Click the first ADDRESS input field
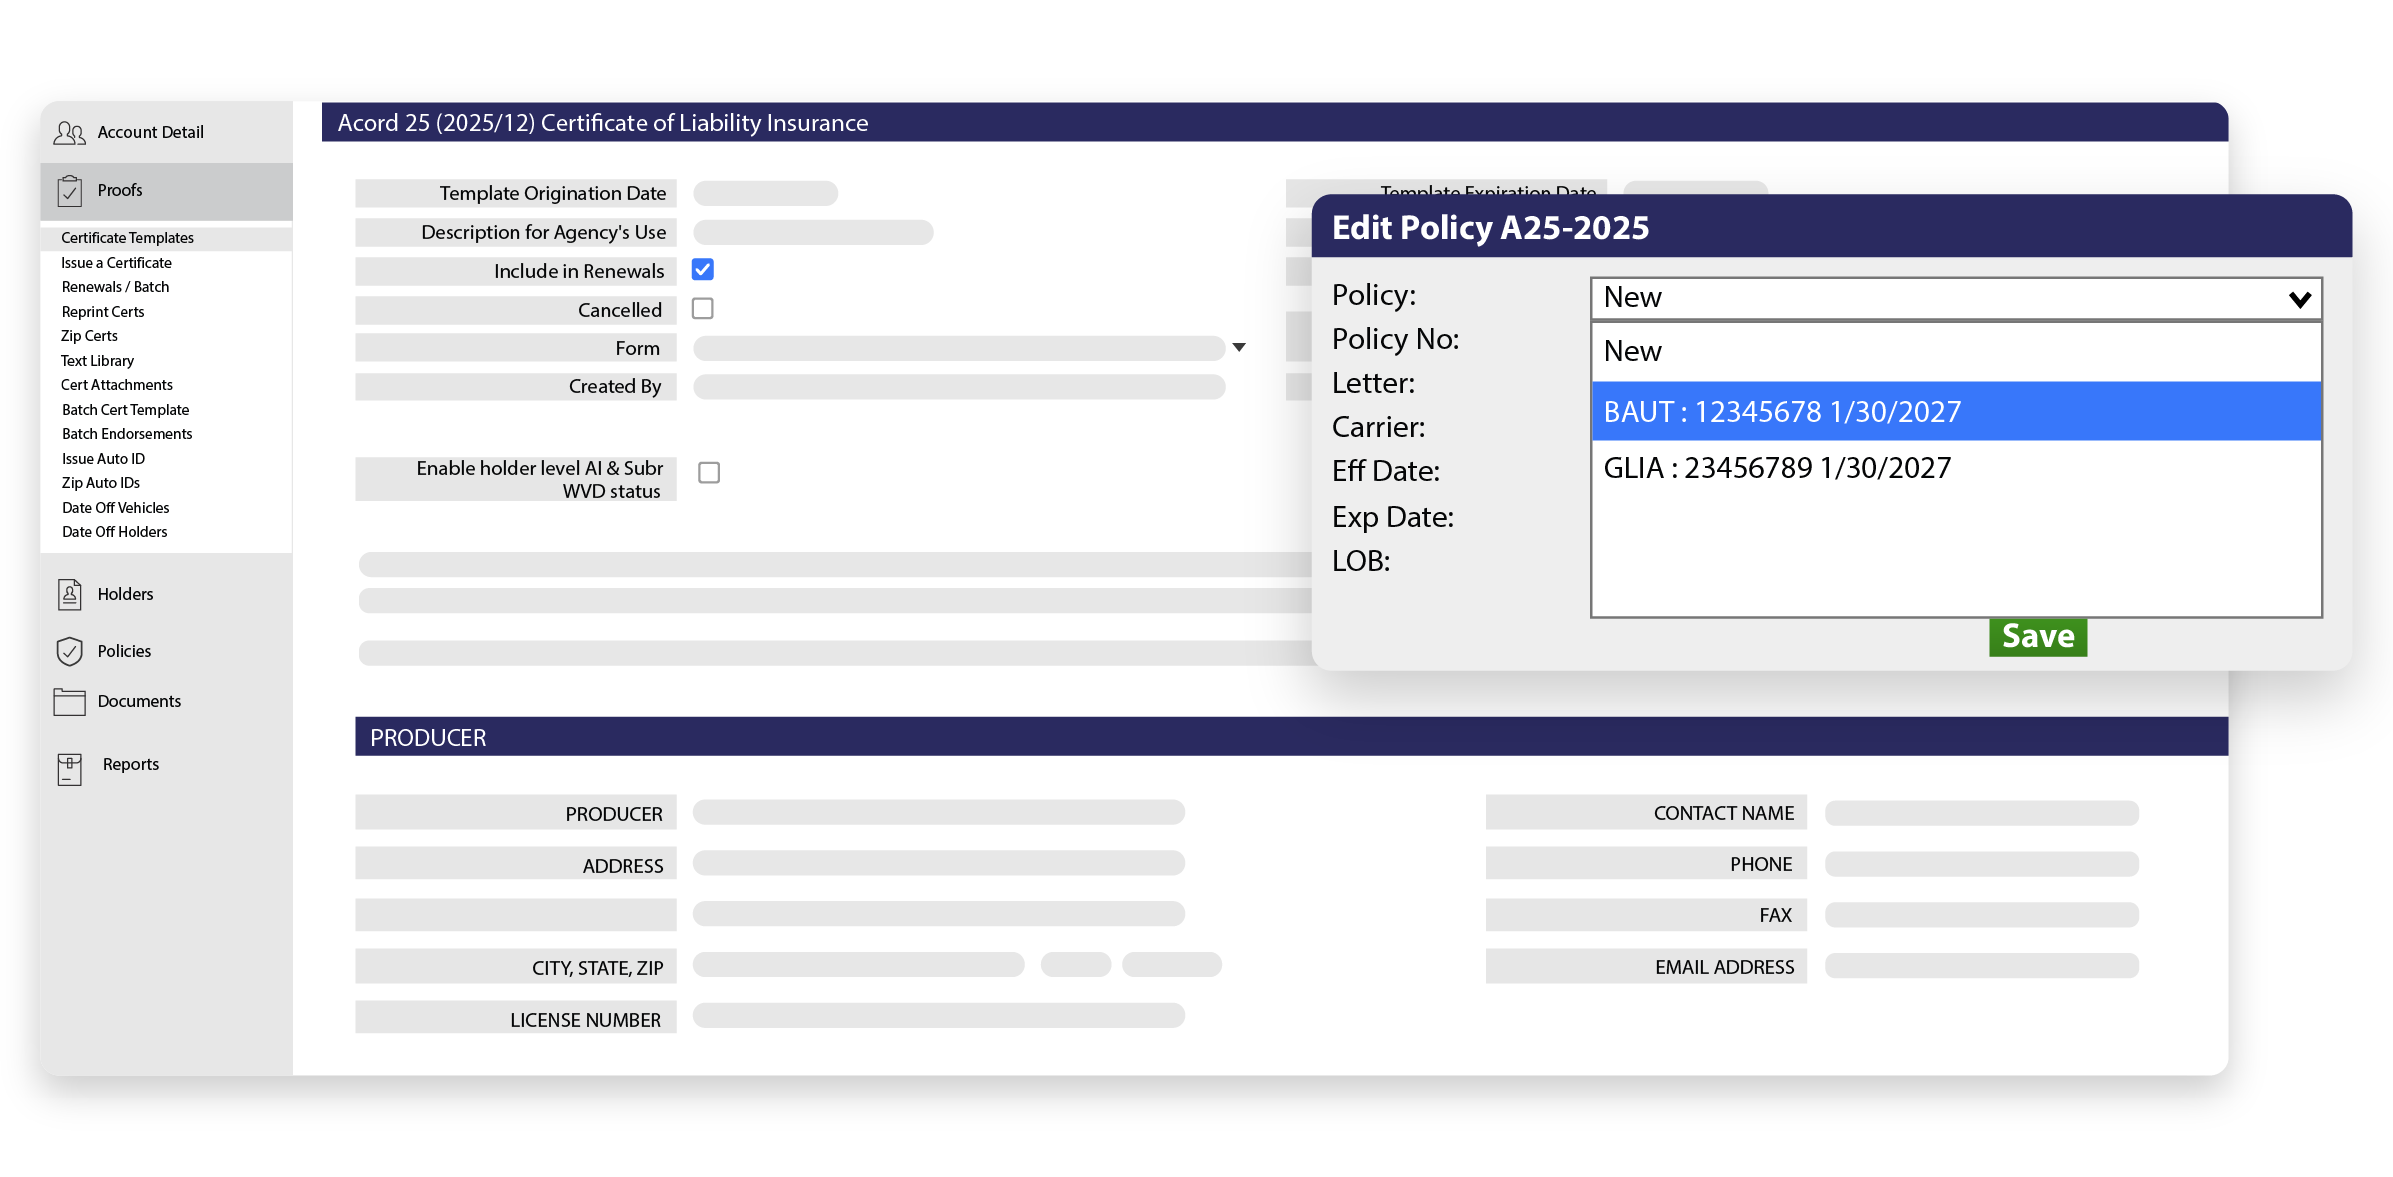 (x=939, y=863)
